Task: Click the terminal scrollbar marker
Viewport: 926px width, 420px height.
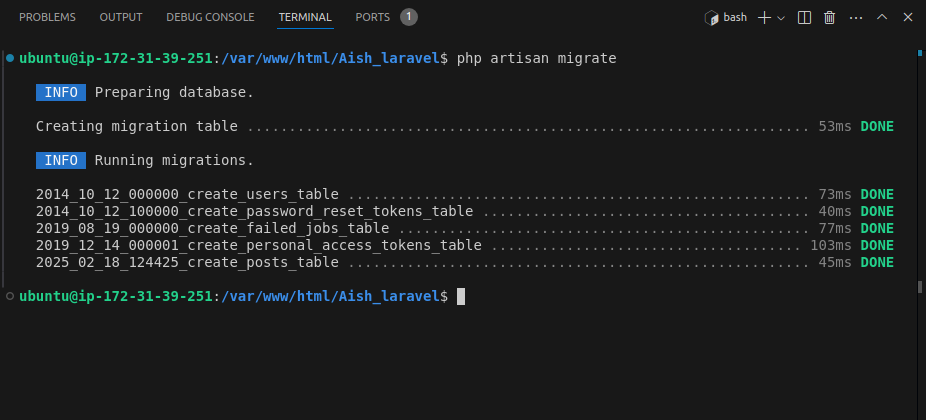Action: coord(920,287)
